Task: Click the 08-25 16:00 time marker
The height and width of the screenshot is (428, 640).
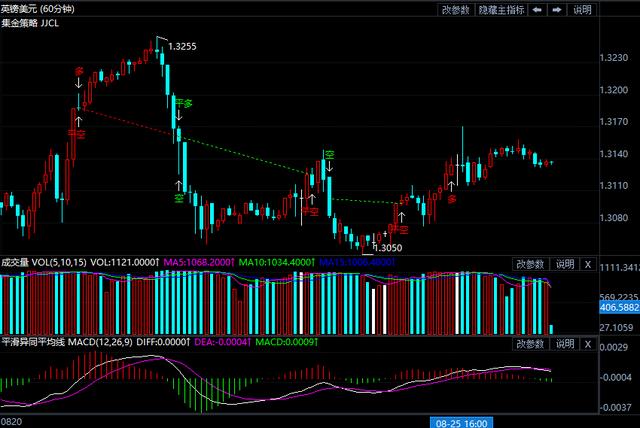Action: tap(463, 421)
